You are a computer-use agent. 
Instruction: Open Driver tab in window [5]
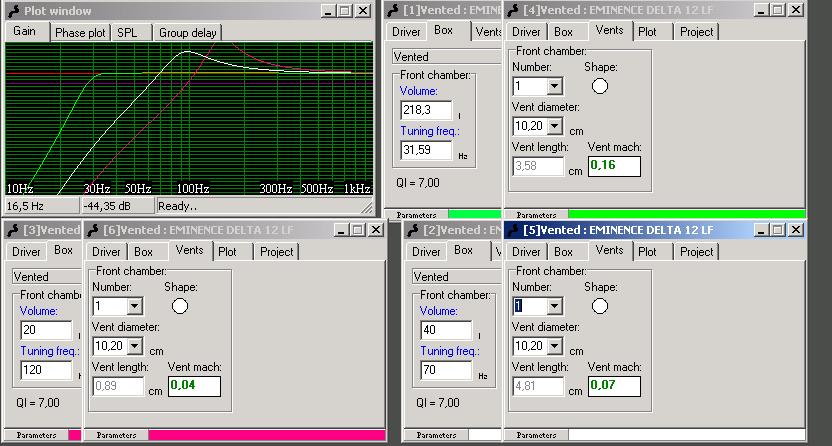[526, 252]
